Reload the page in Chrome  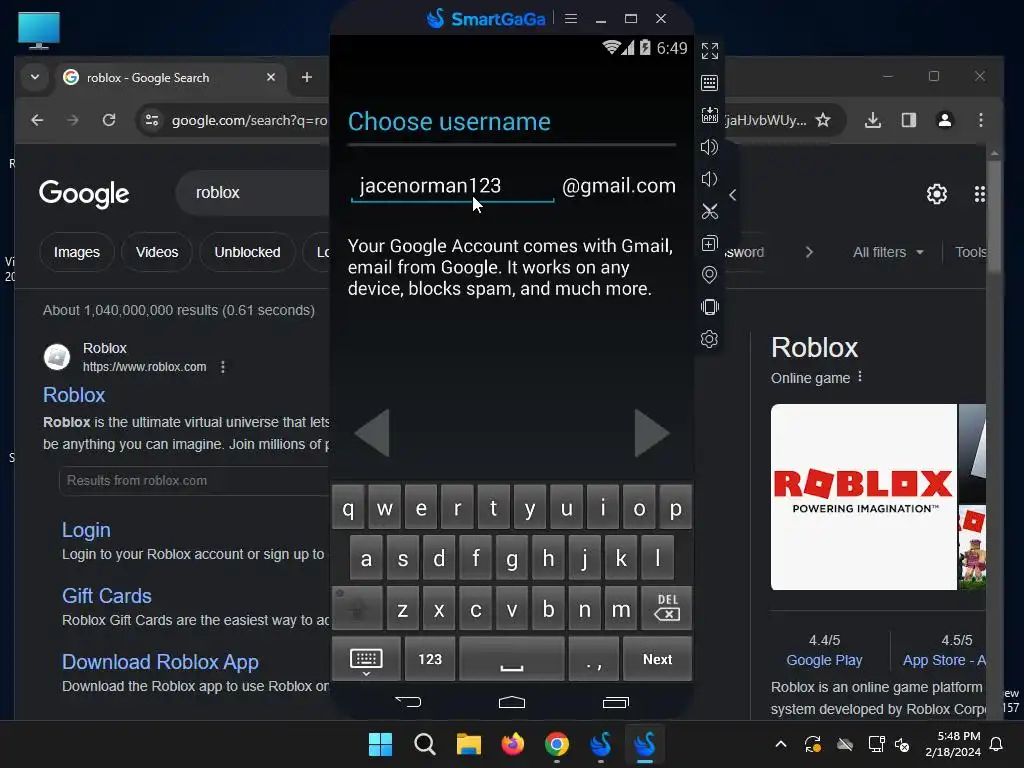pos(109,120)
